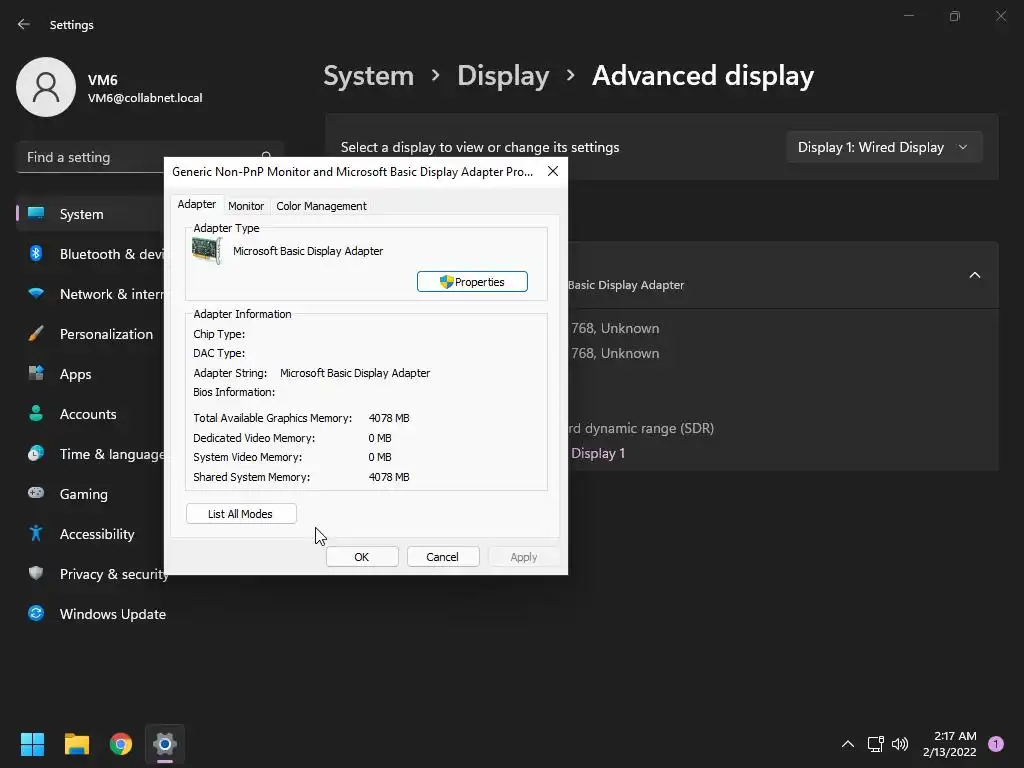1024x768 pixels.
Task: Open Accessibility settings
Action: point(90,534)
